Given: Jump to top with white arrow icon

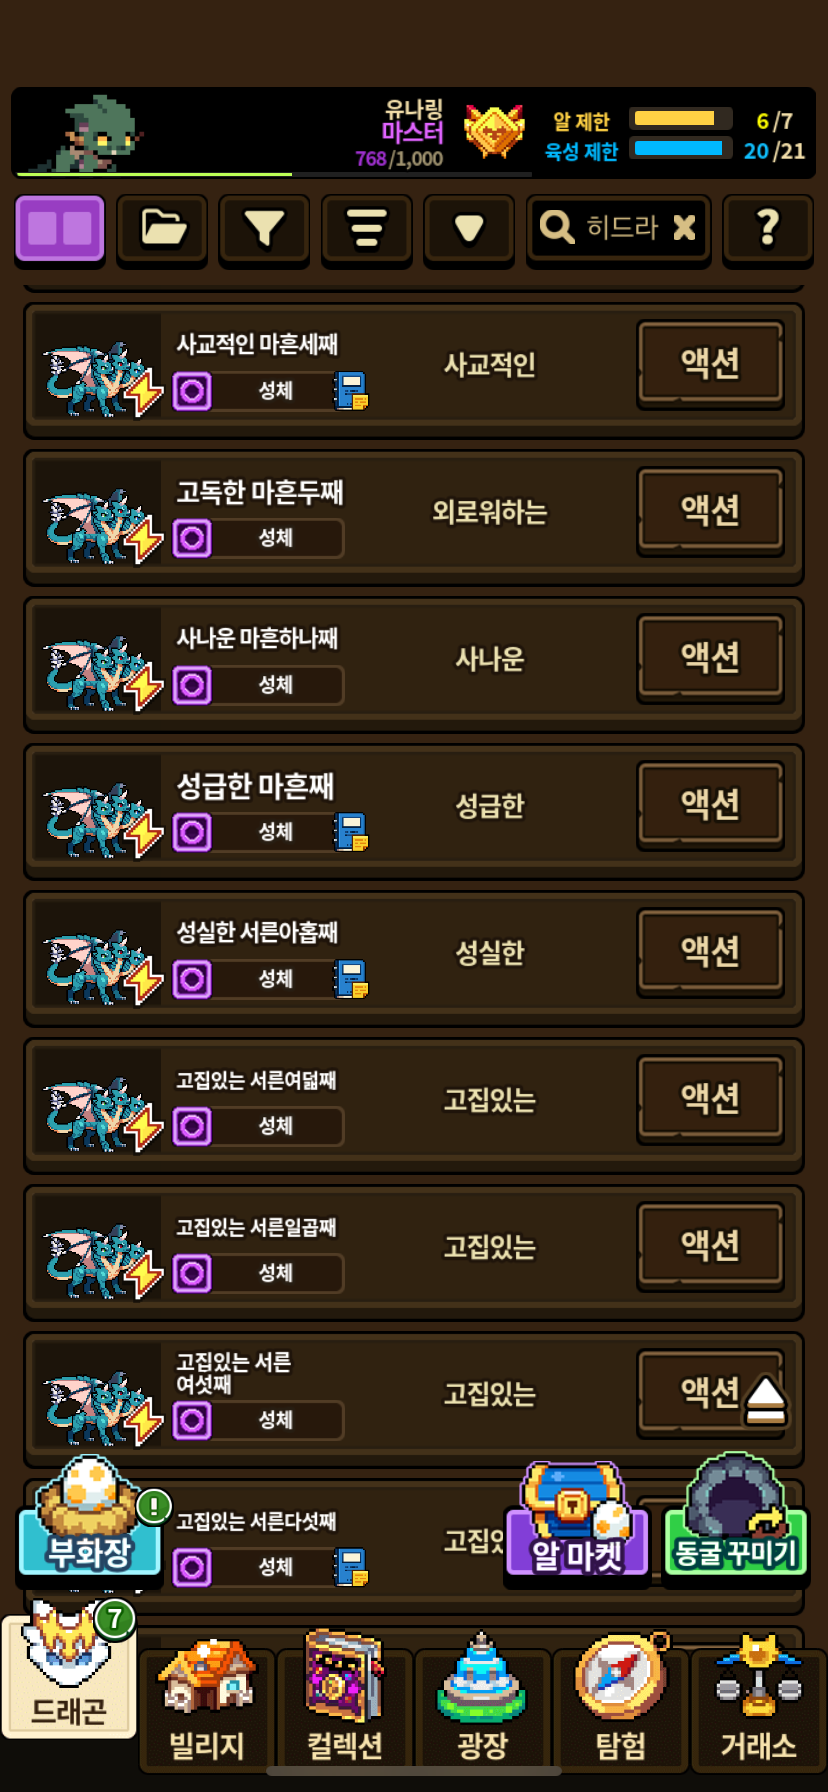Looking at the screenshot, I should [x=766, y=1399].
